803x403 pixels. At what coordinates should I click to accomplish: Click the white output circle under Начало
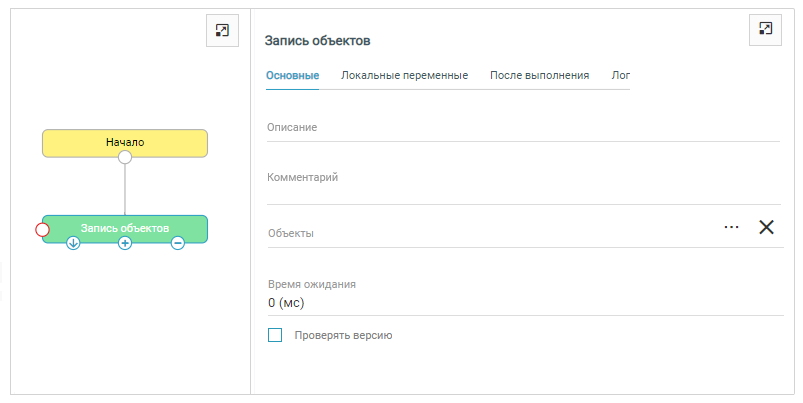click(x=125, y=157)
